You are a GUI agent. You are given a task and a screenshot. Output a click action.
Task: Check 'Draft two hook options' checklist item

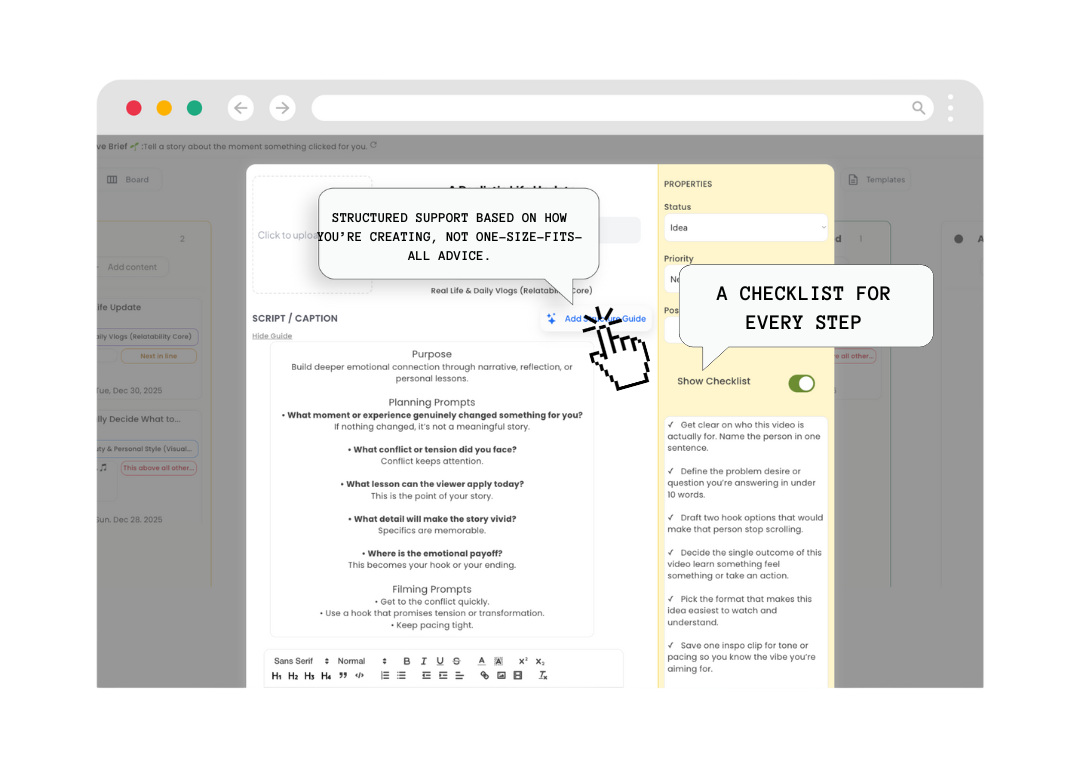(x=670, y=518)
